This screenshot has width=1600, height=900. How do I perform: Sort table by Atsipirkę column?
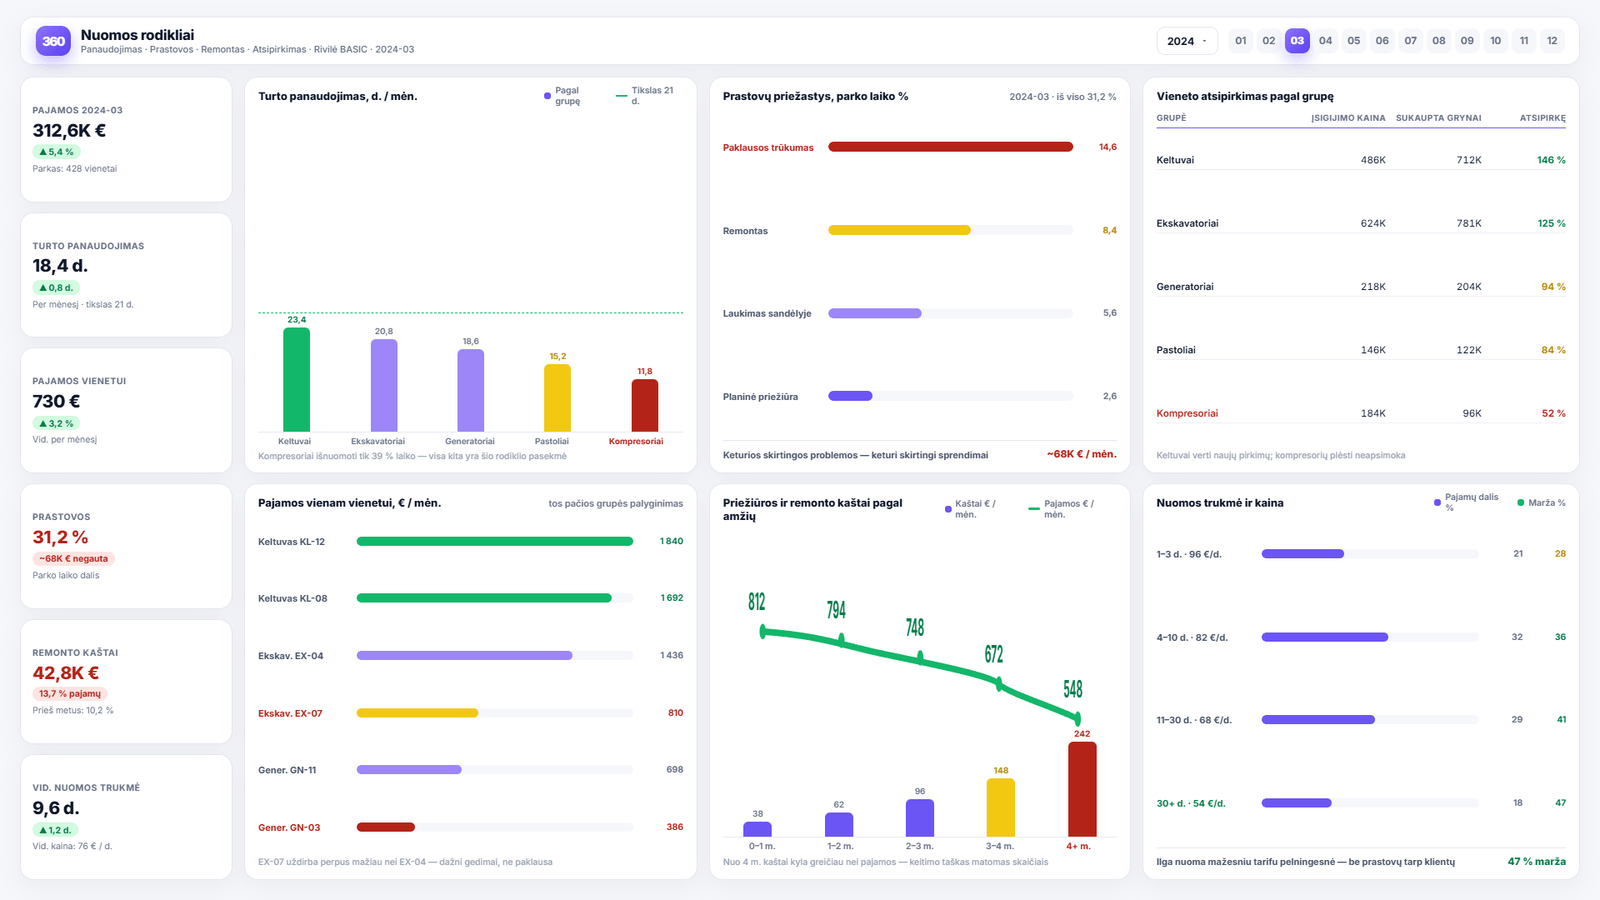pos(1543,118)
